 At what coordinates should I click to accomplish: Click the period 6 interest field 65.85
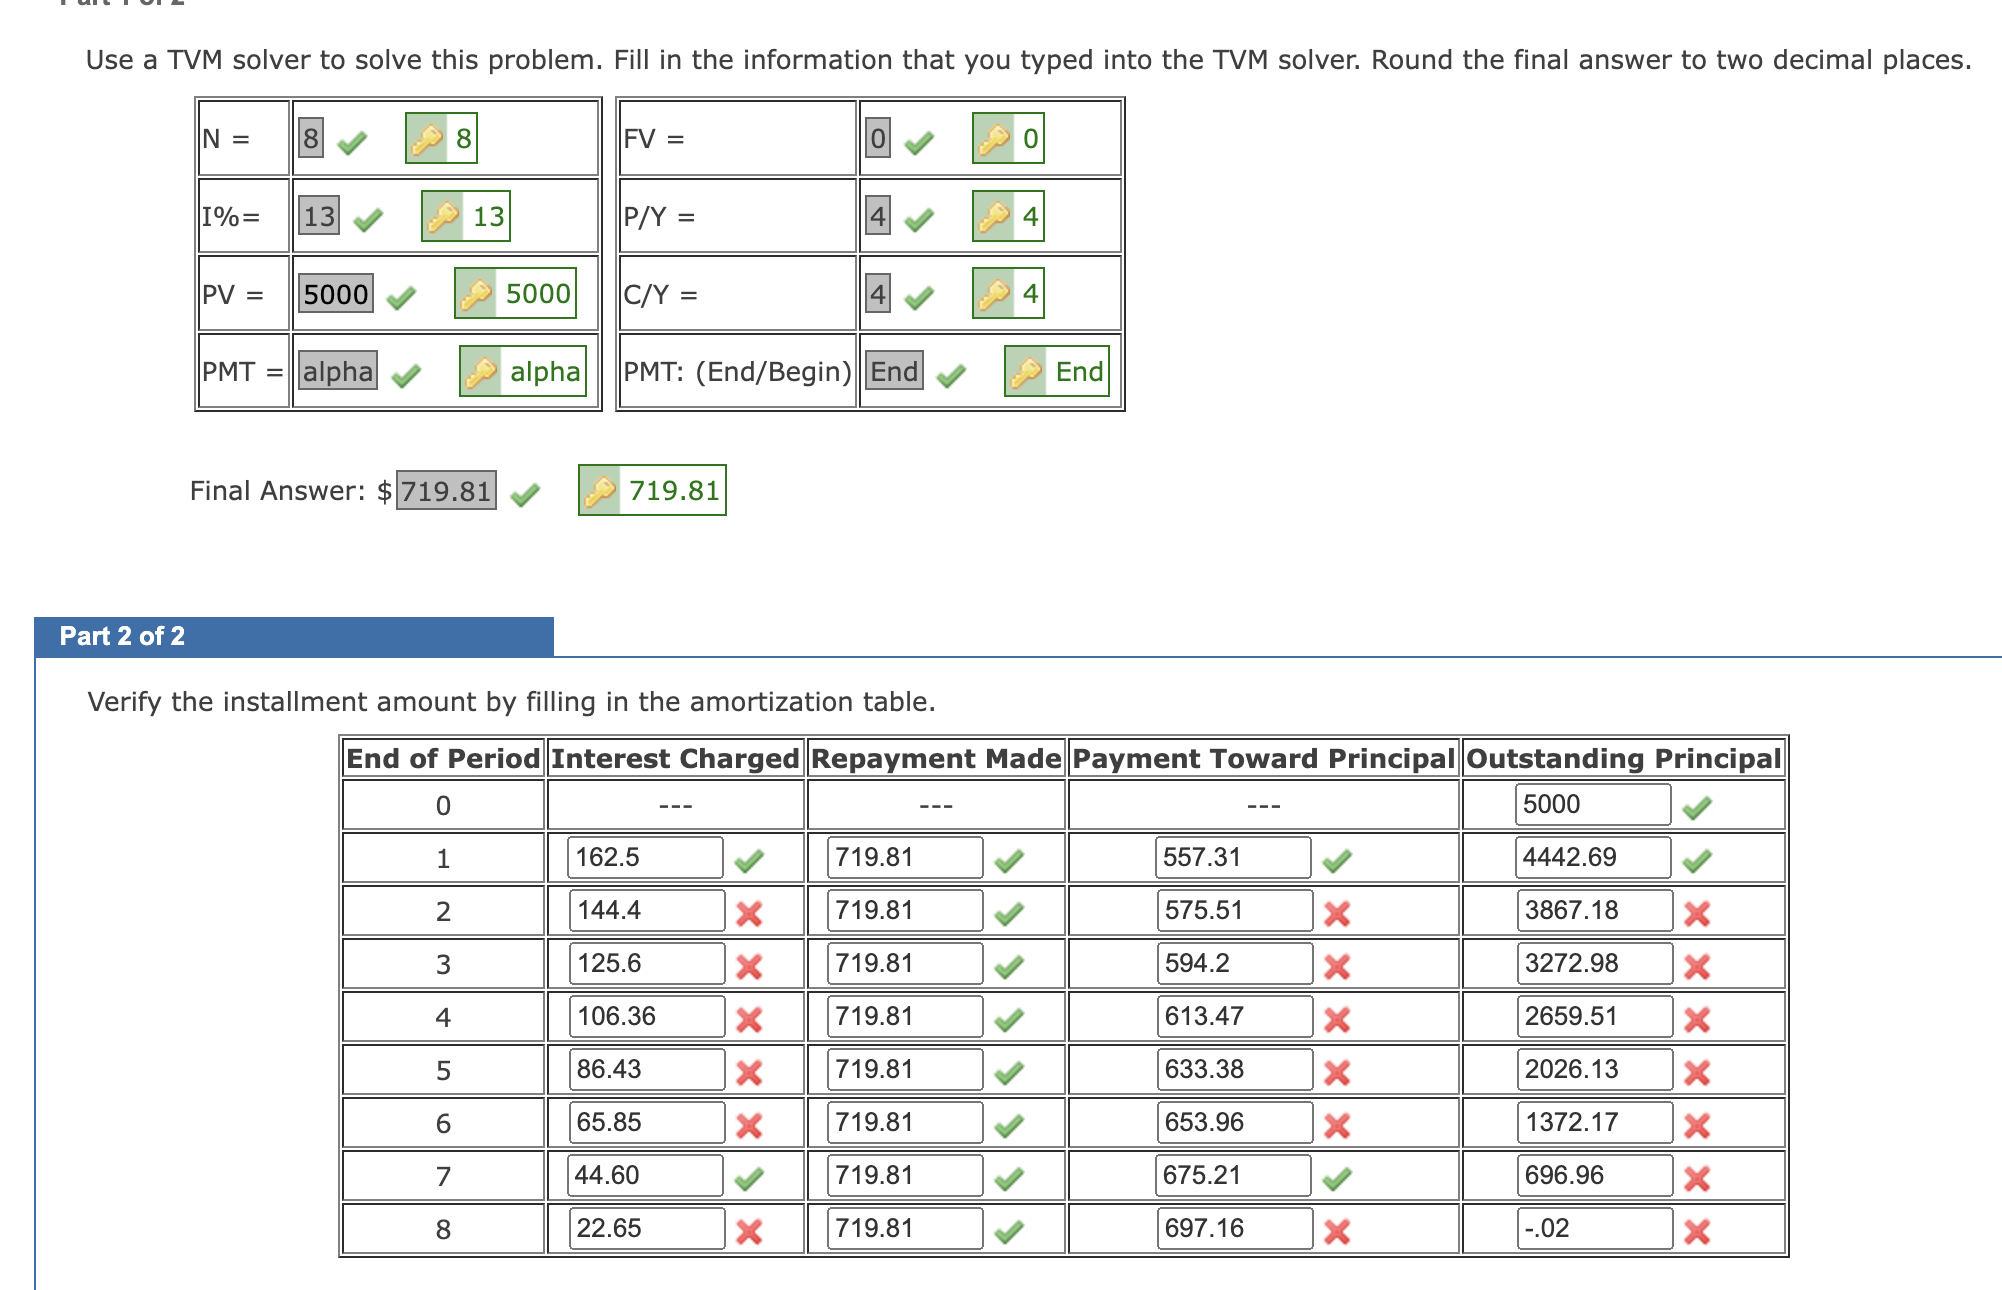tap(647, 1122)
